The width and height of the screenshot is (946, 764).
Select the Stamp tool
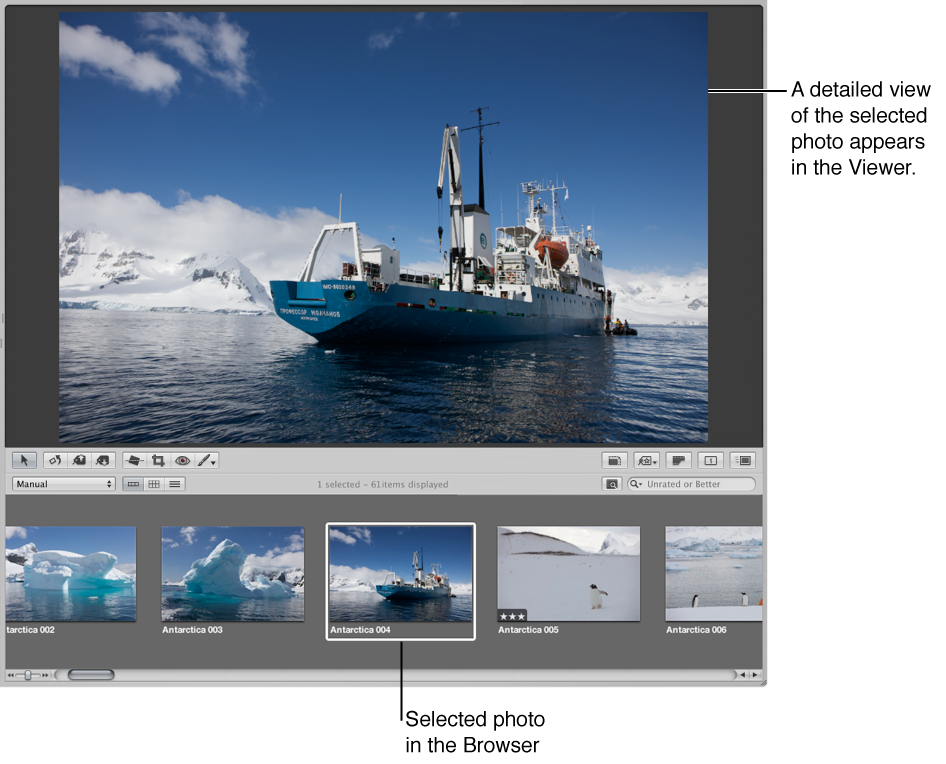pyautogui.click(x=104, y=461)
